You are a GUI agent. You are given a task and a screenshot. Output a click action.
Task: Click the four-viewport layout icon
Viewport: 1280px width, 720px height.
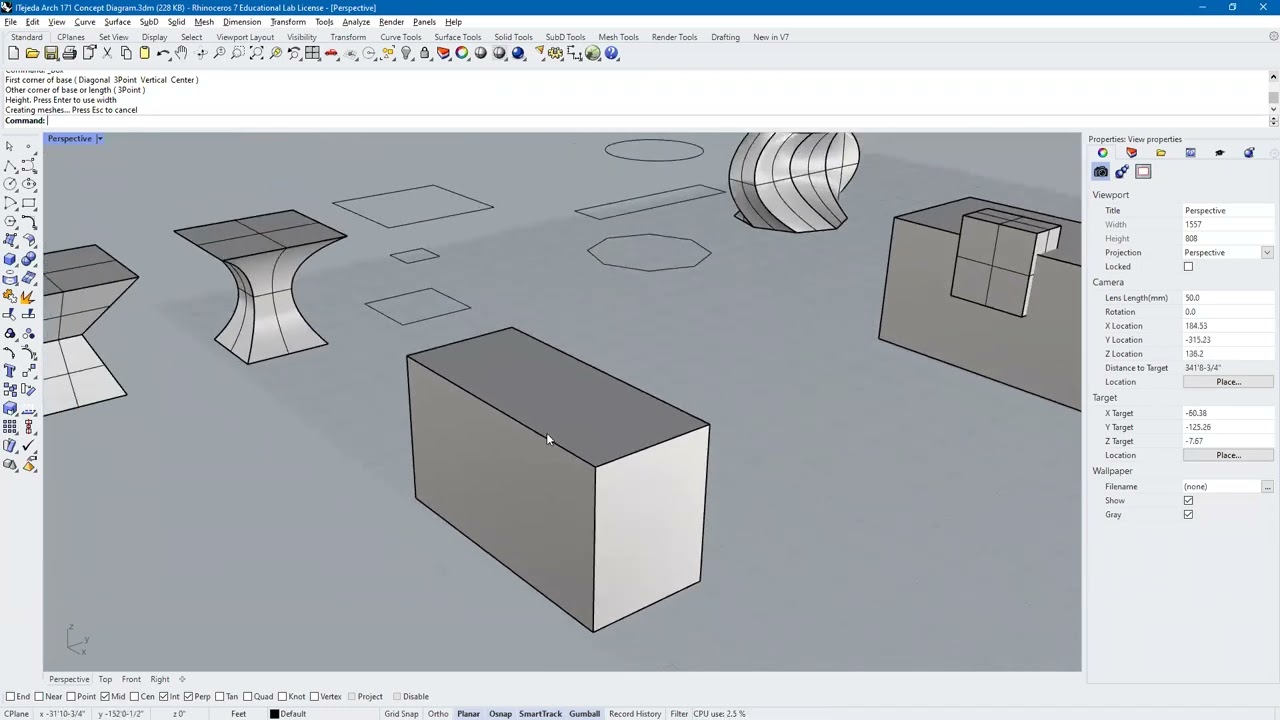point(313,53)
